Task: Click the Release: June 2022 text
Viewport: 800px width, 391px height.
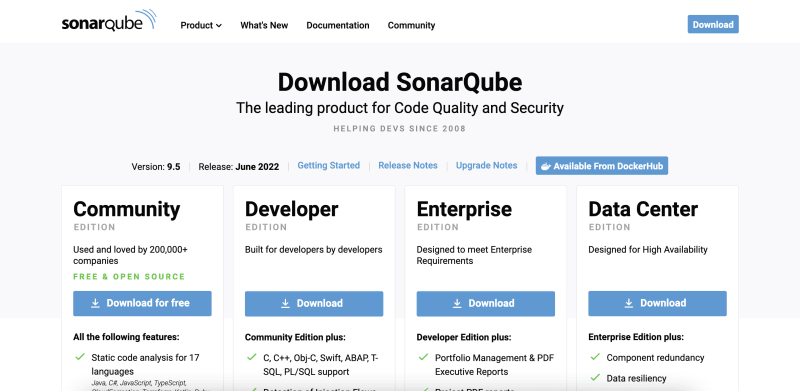Action: 239,166
